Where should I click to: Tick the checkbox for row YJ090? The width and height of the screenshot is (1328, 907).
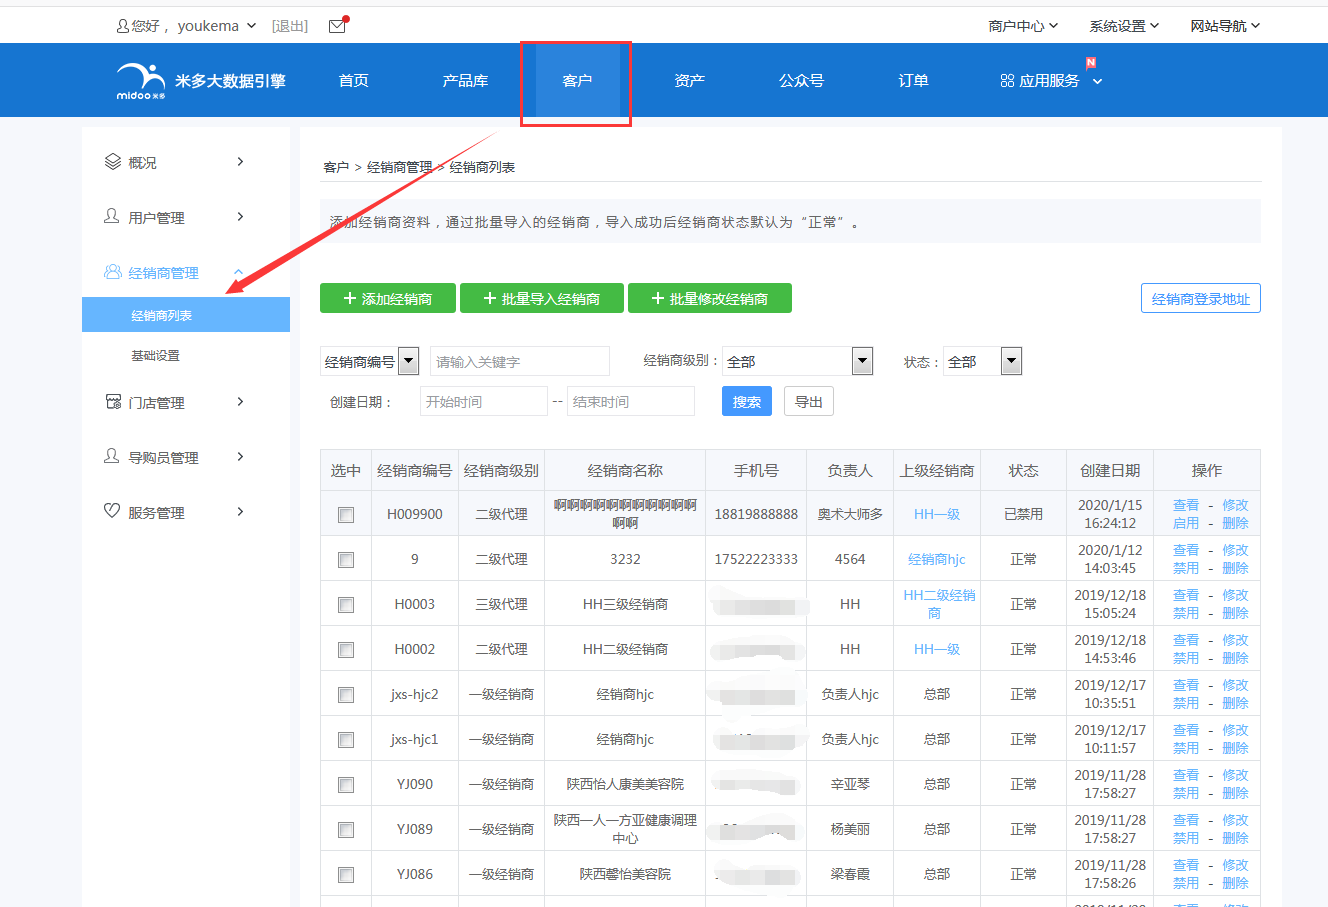[346, 785]
